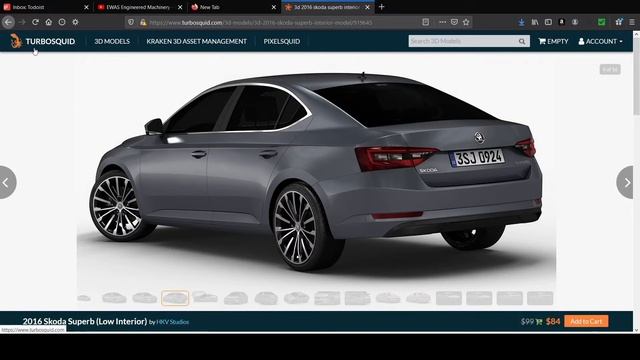Close the New Tab tab

(273, 7)
